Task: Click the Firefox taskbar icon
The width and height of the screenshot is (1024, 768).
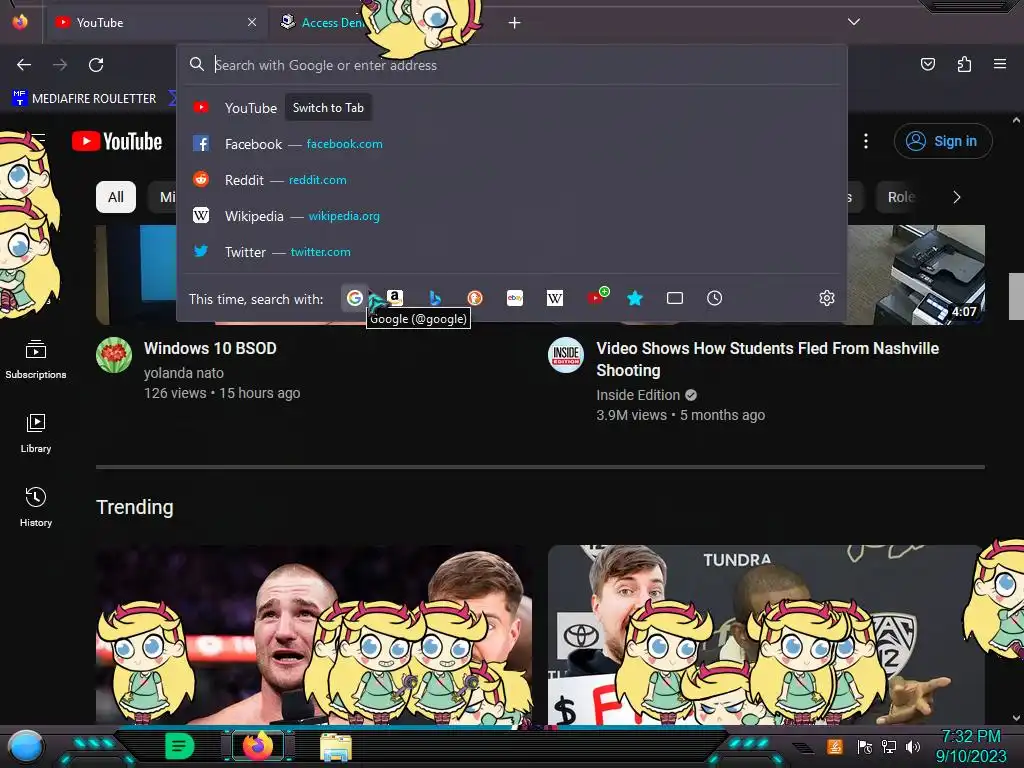Action: 258,746
